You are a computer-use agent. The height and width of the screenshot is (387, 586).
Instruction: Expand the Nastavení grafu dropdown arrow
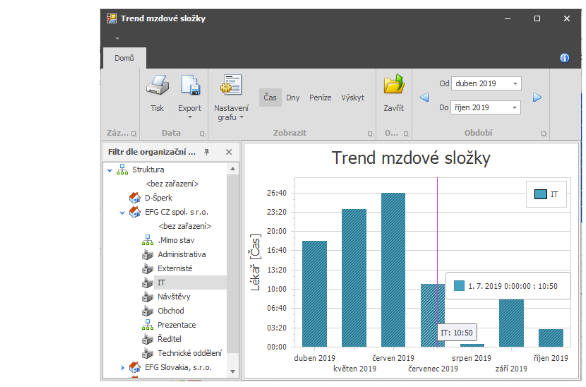pyautogui.click(x=241, y=117)
